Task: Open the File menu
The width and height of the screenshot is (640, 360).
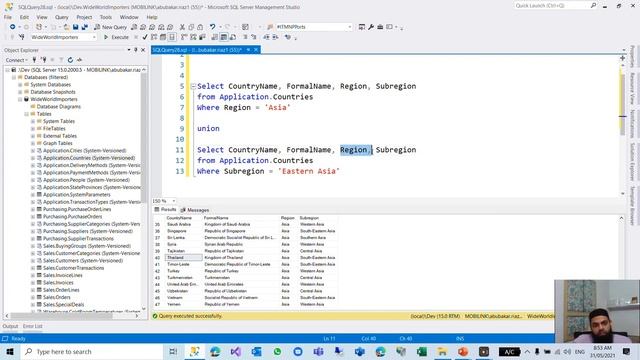Action: [x=8, y=17]
